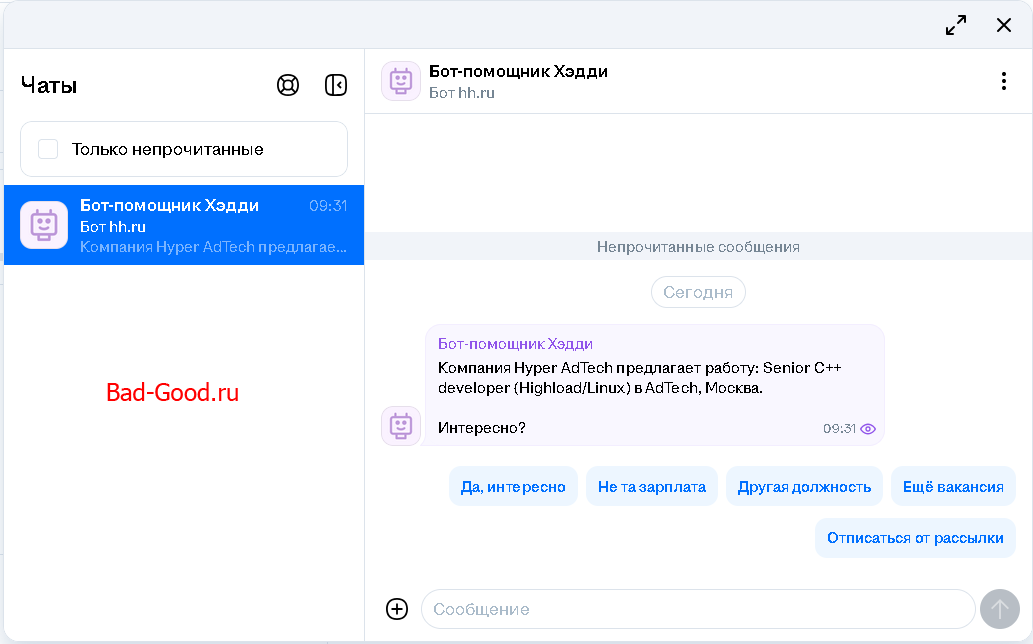The width and height of the screenshot is (1033, 644).
Task: Click the eye read-status icon
Action: point(867,428)
